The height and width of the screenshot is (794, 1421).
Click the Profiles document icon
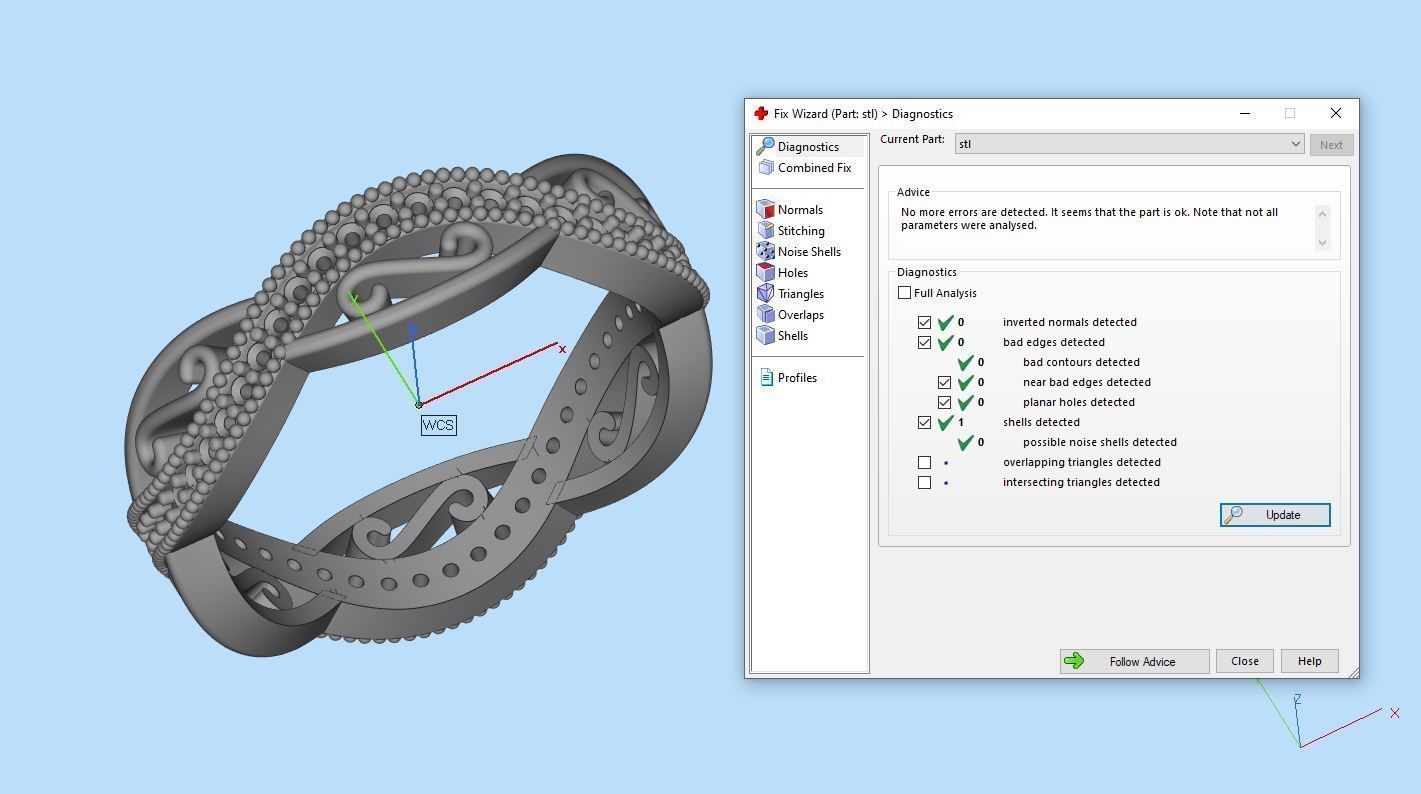(x=767, y=378)
